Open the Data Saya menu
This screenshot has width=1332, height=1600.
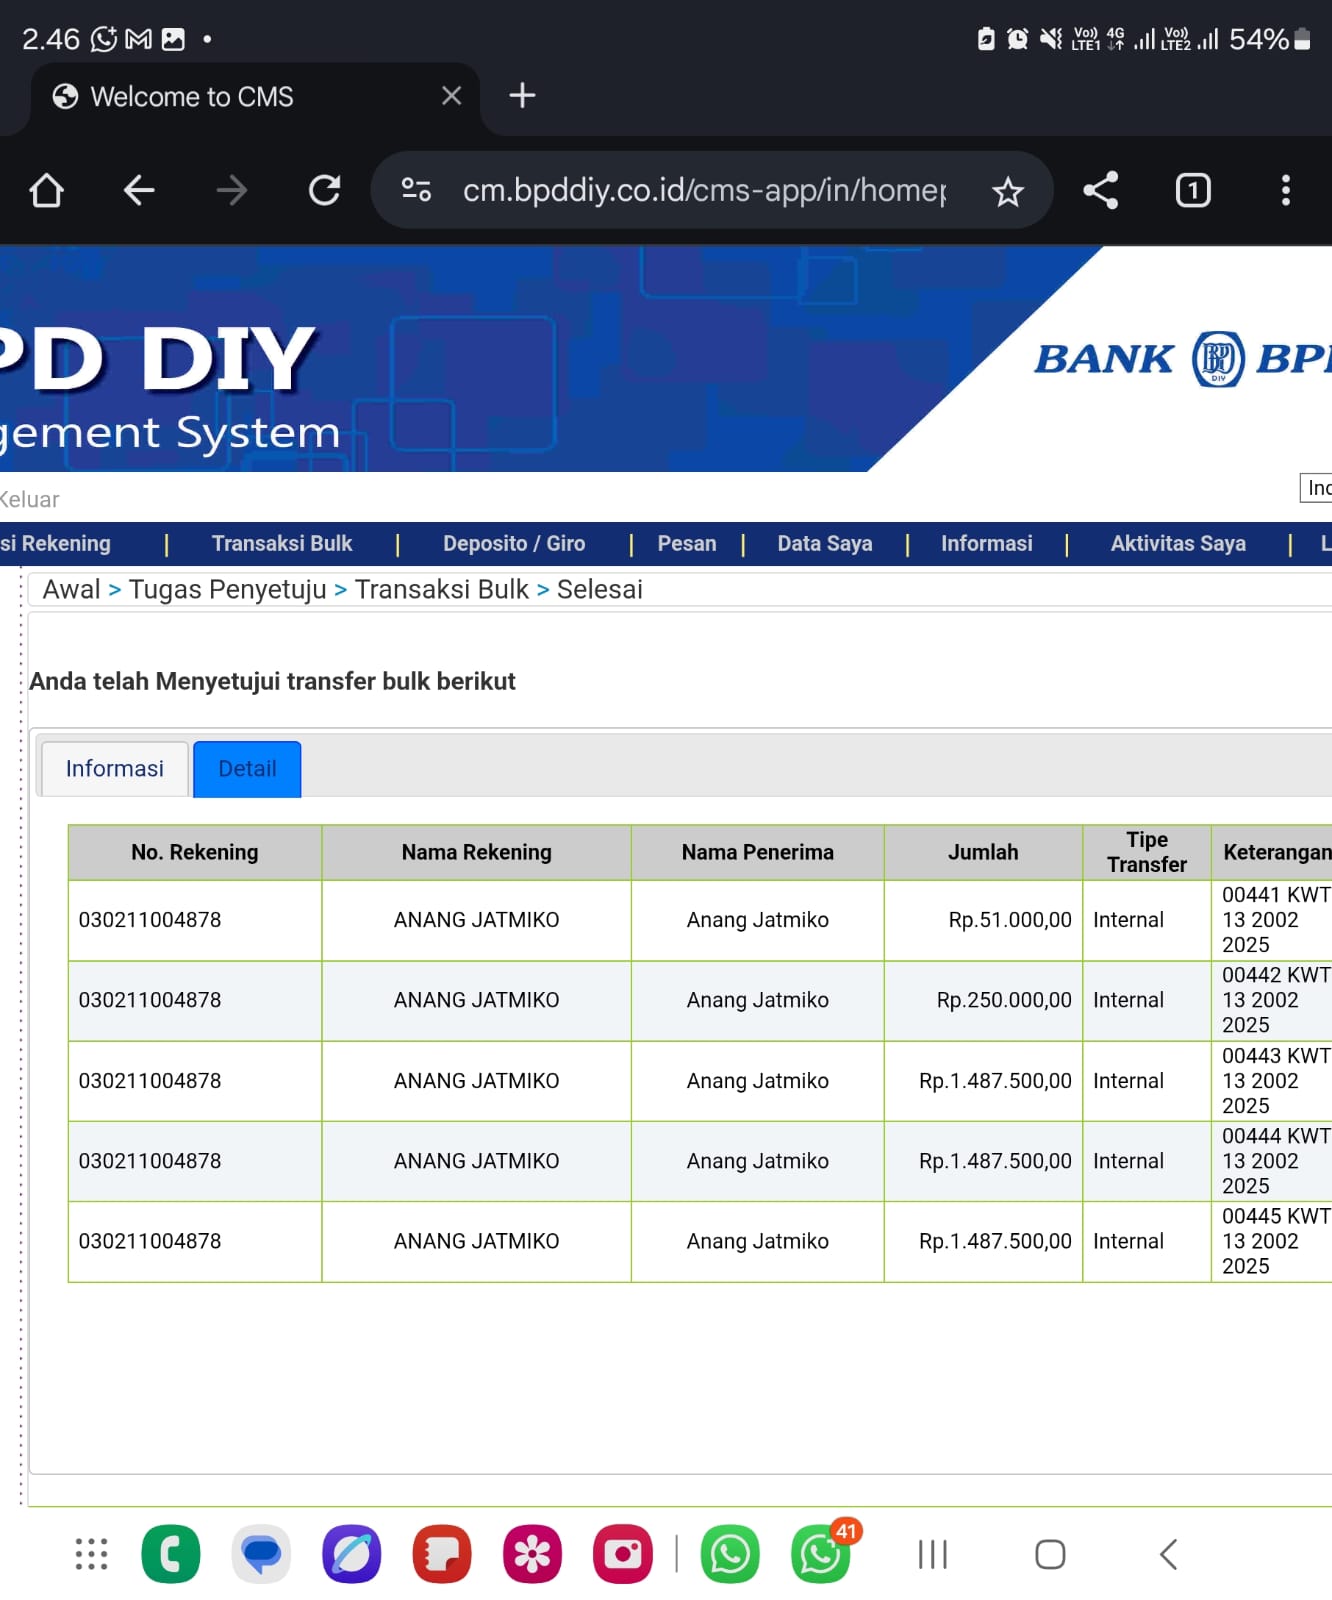click(x=825, y=544)
